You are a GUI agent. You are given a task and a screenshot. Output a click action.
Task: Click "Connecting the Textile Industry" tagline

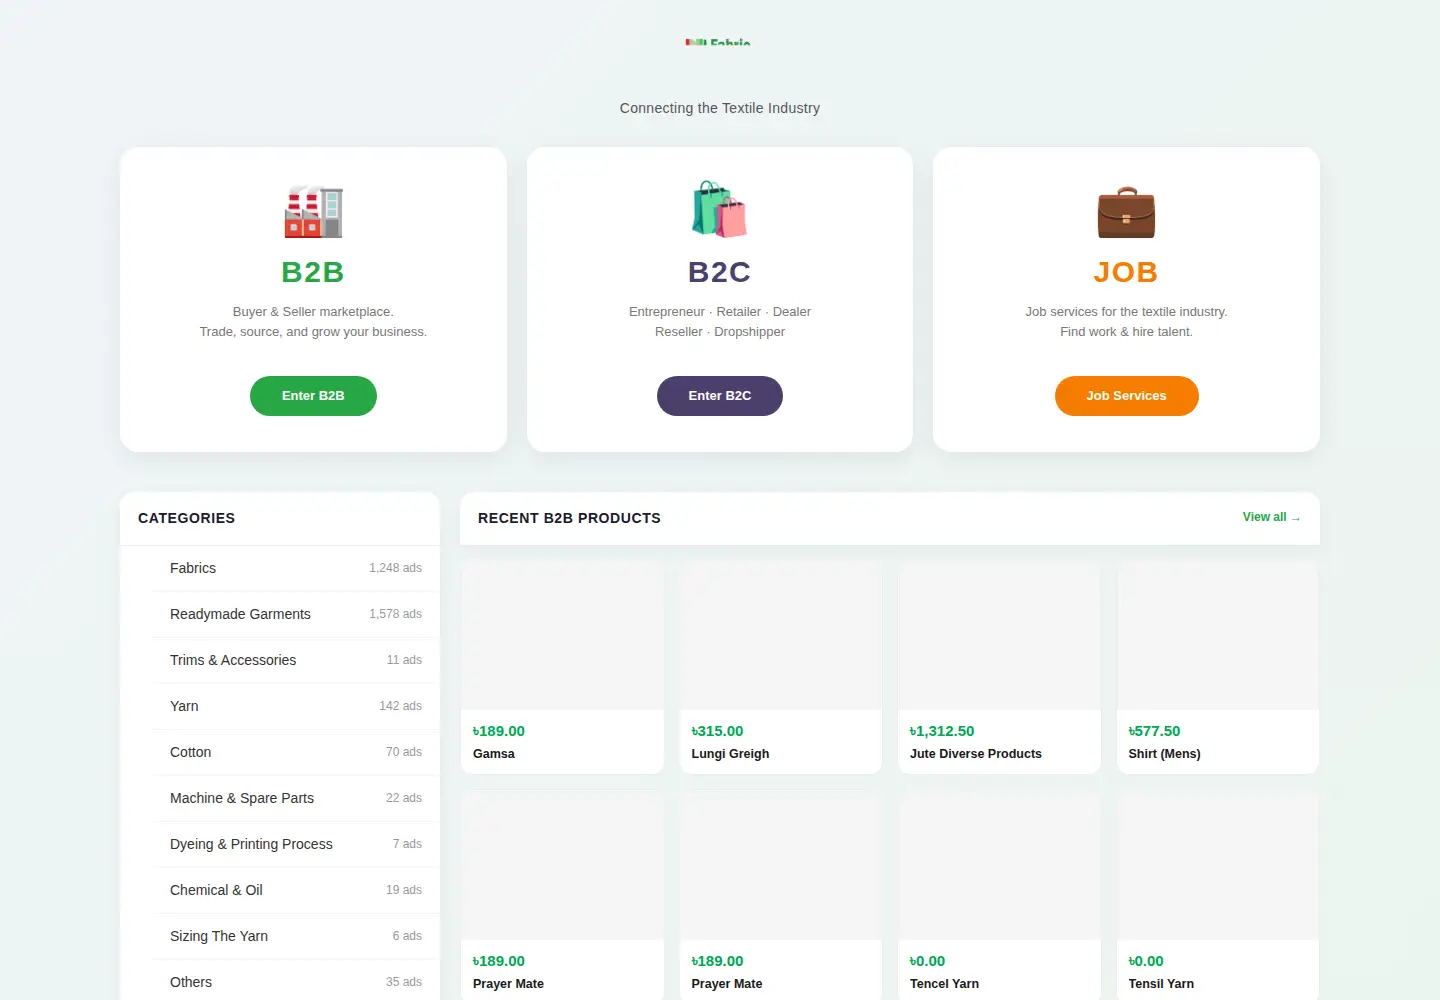pyautogui.click(x=720, y=108)
